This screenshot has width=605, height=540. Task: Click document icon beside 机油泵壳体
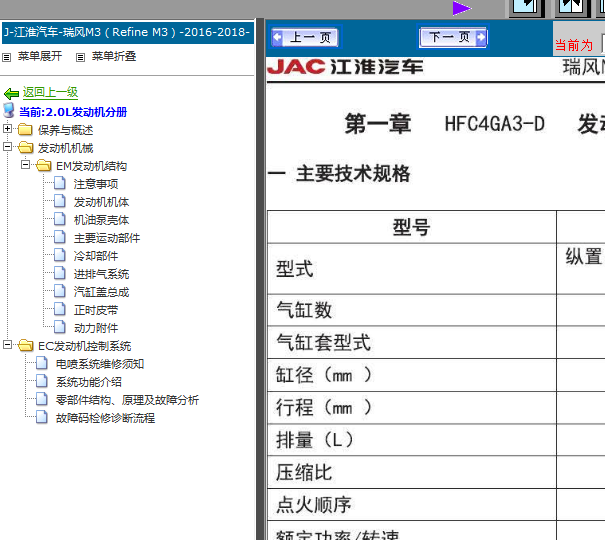click(59, 219)
